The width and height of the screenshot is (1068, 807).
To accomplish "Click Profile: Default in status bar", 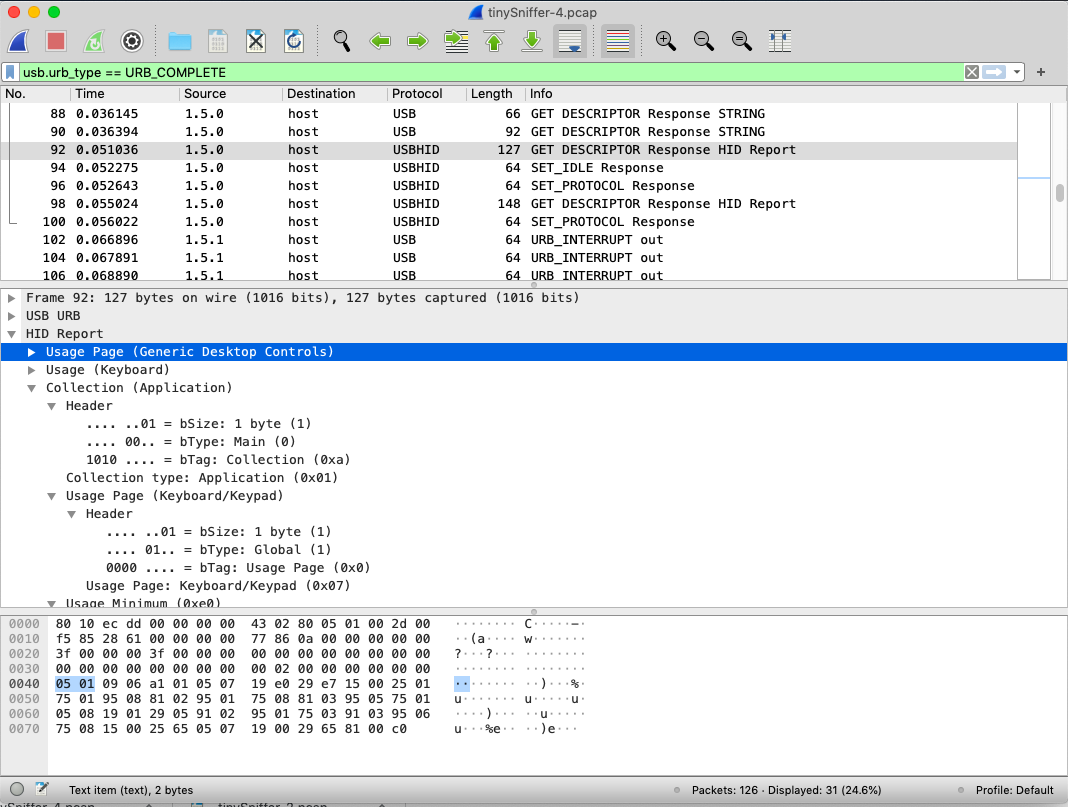I will click(1014, 790).
